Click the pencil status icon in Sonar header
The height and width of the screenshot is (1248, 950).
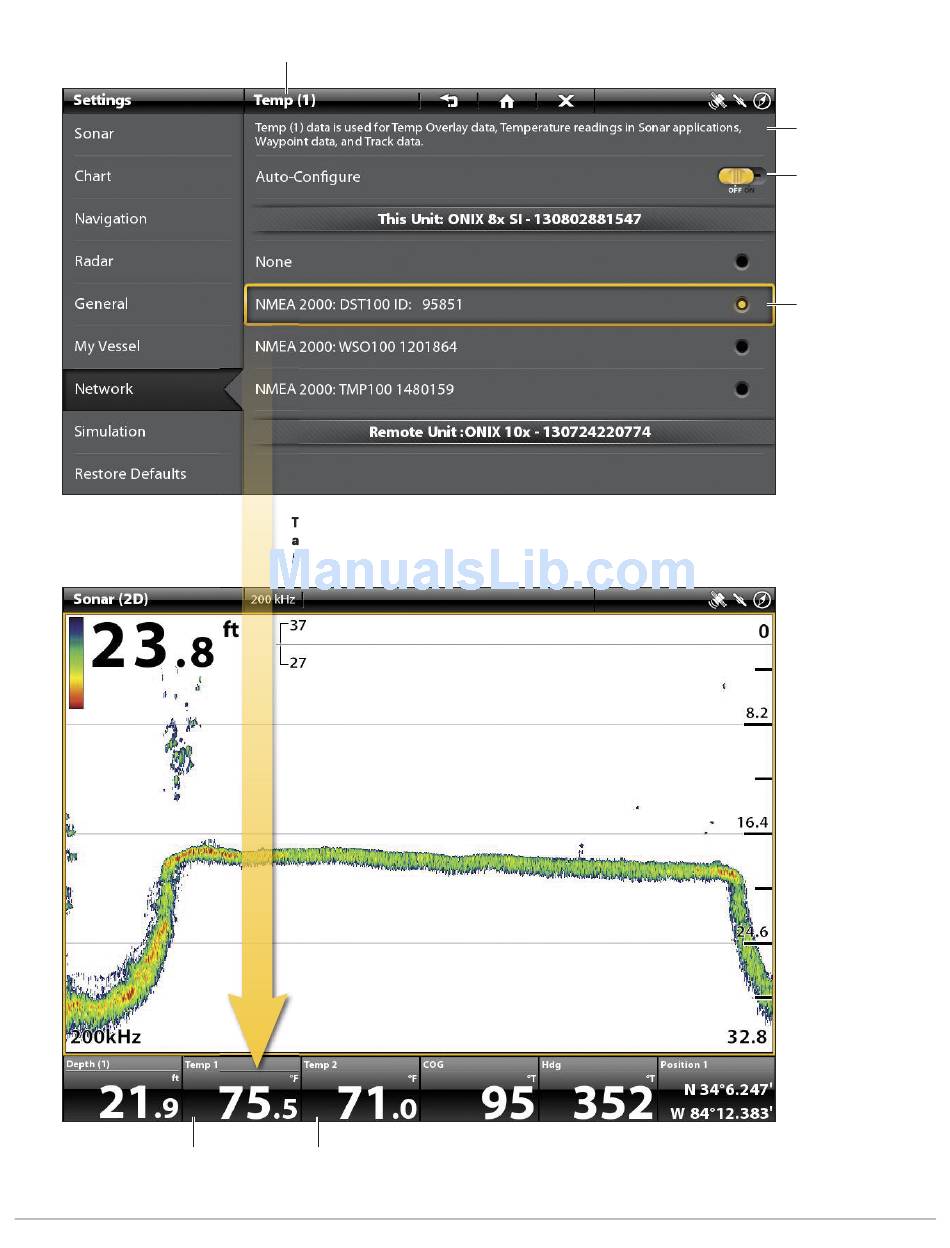(x=740, y=600)
